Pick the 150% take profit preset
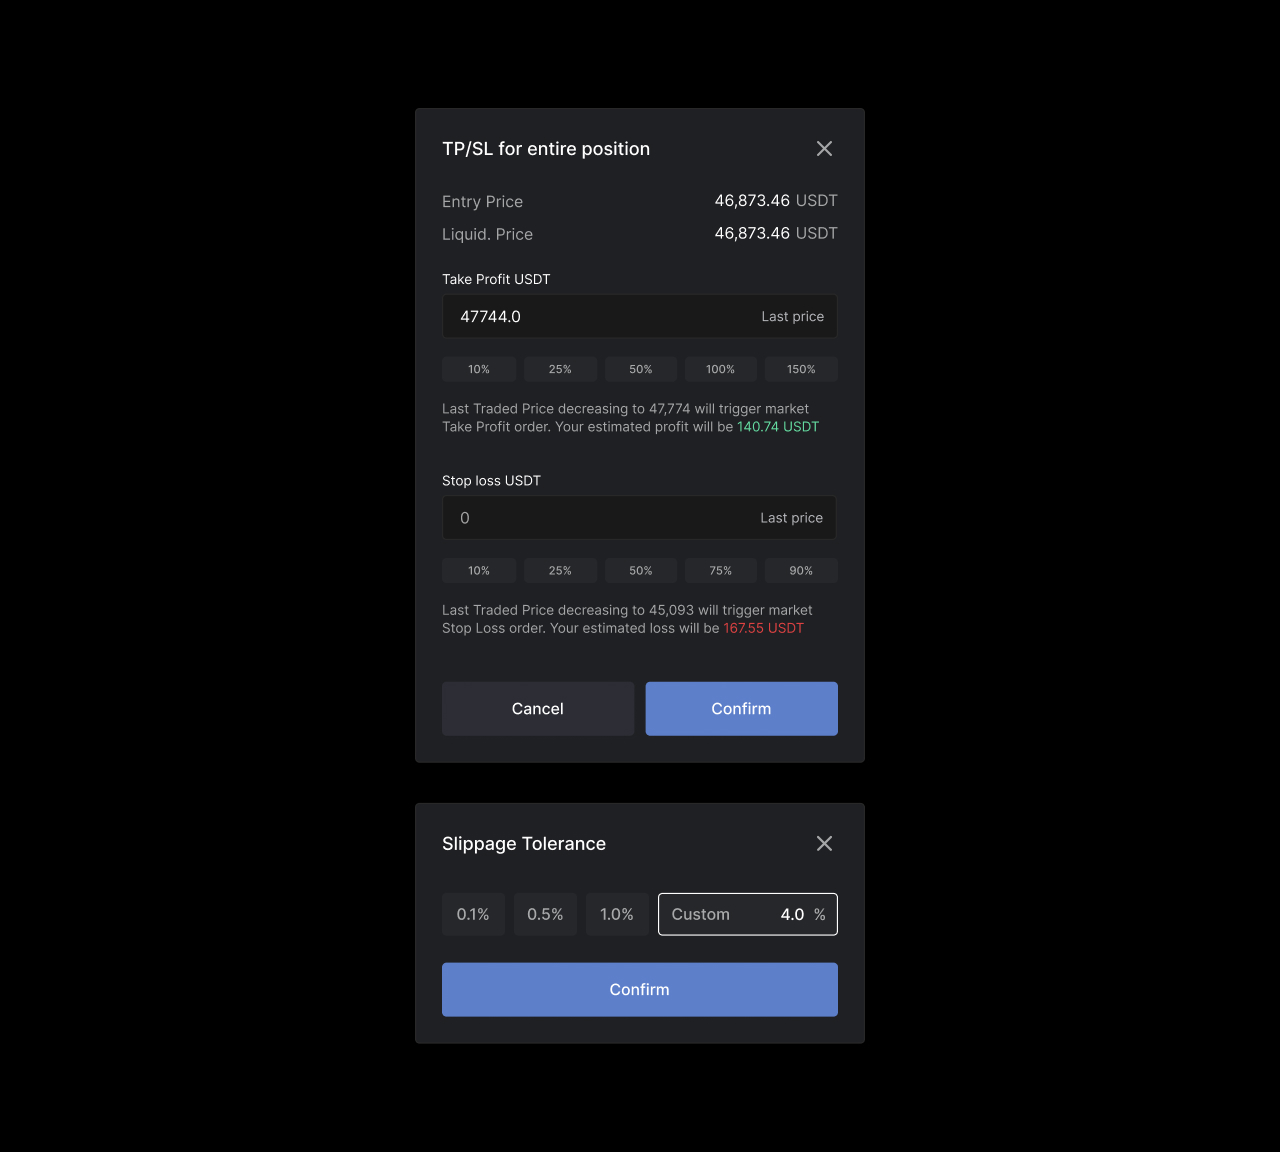The width and height of the screenshot is (1280, 1152). click(800, 369)
